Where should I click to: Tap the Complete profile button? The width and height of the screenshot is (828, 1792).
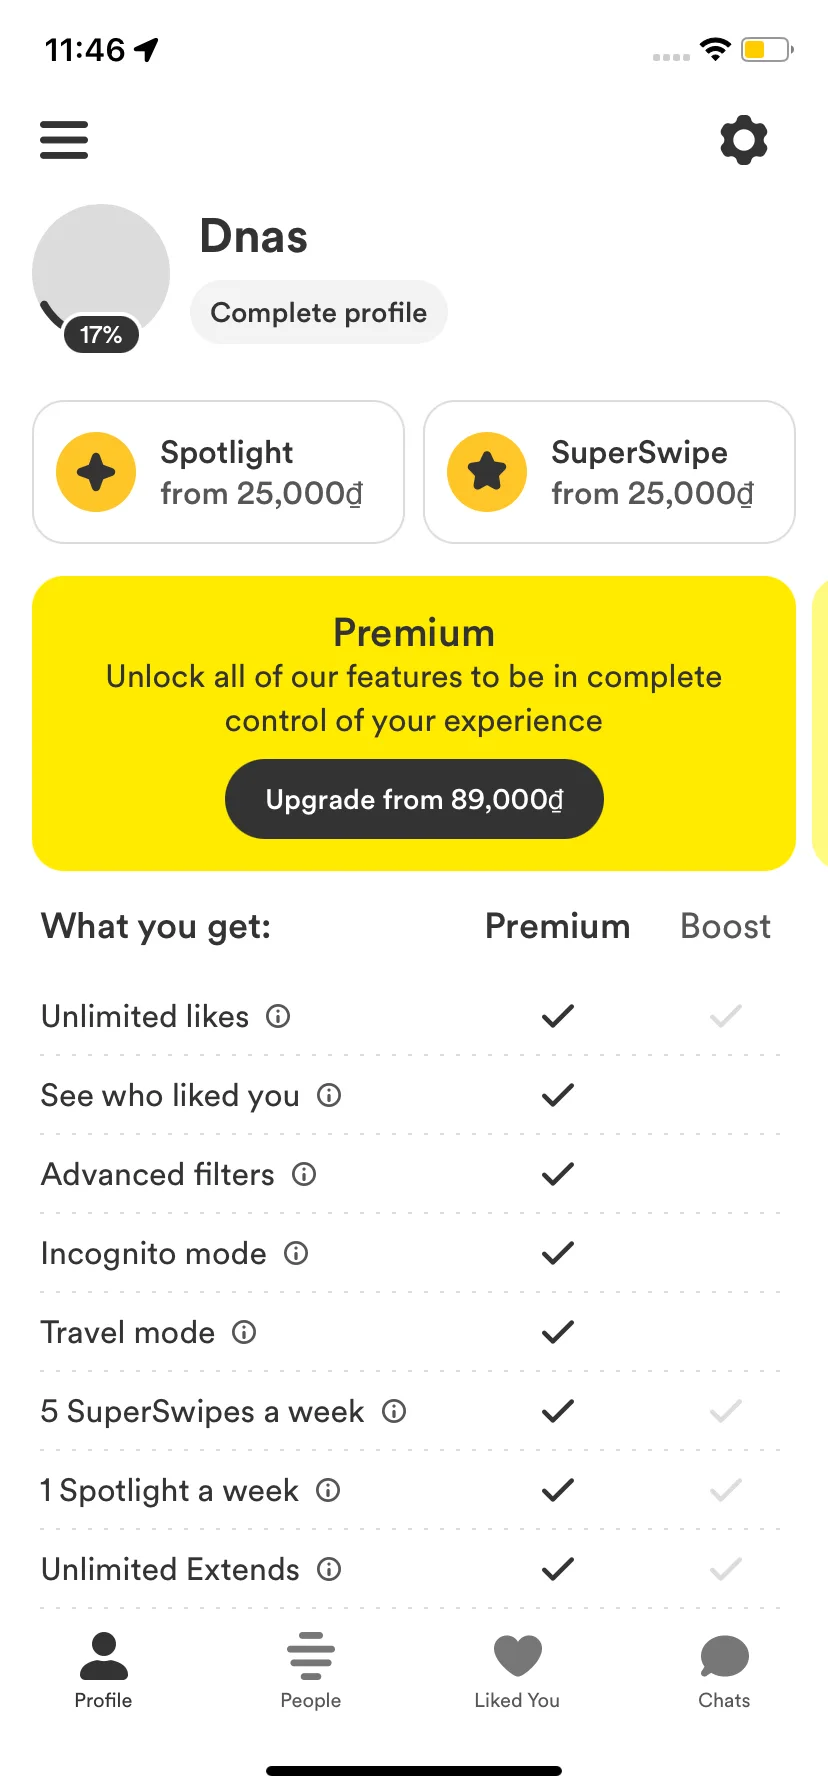[319, 313]
